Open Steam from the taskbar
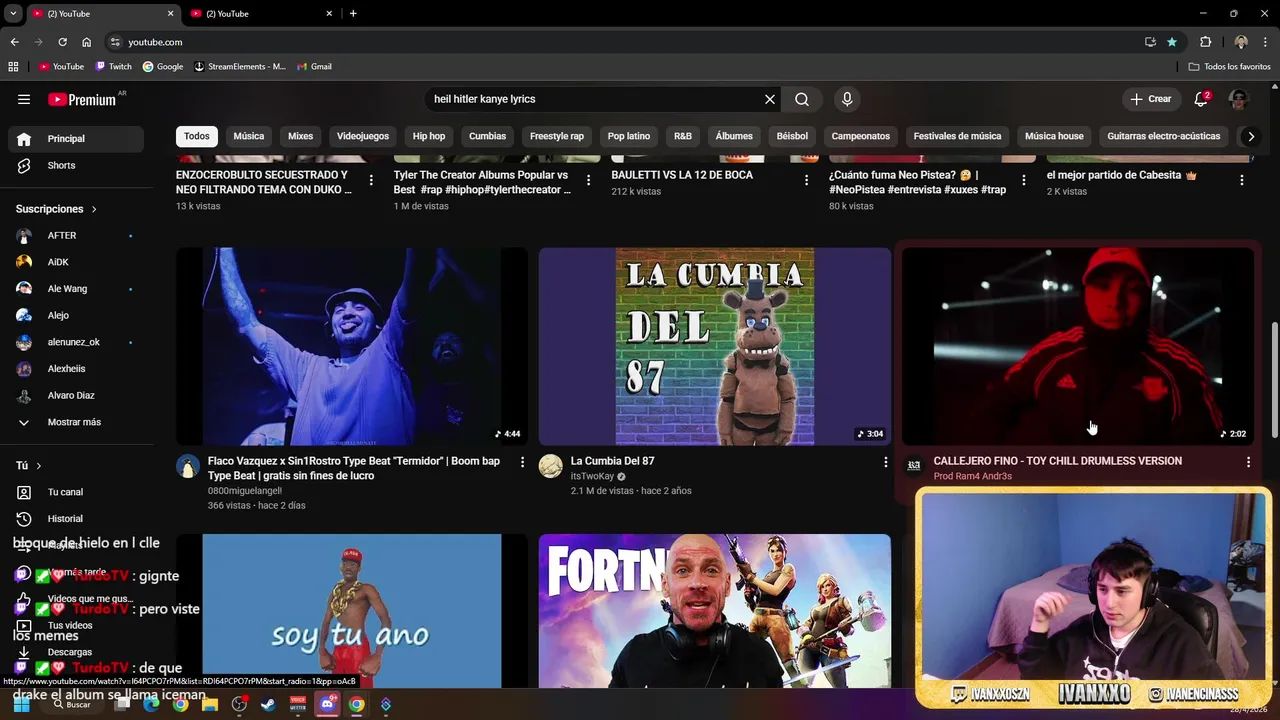 [x=268, y=704]
